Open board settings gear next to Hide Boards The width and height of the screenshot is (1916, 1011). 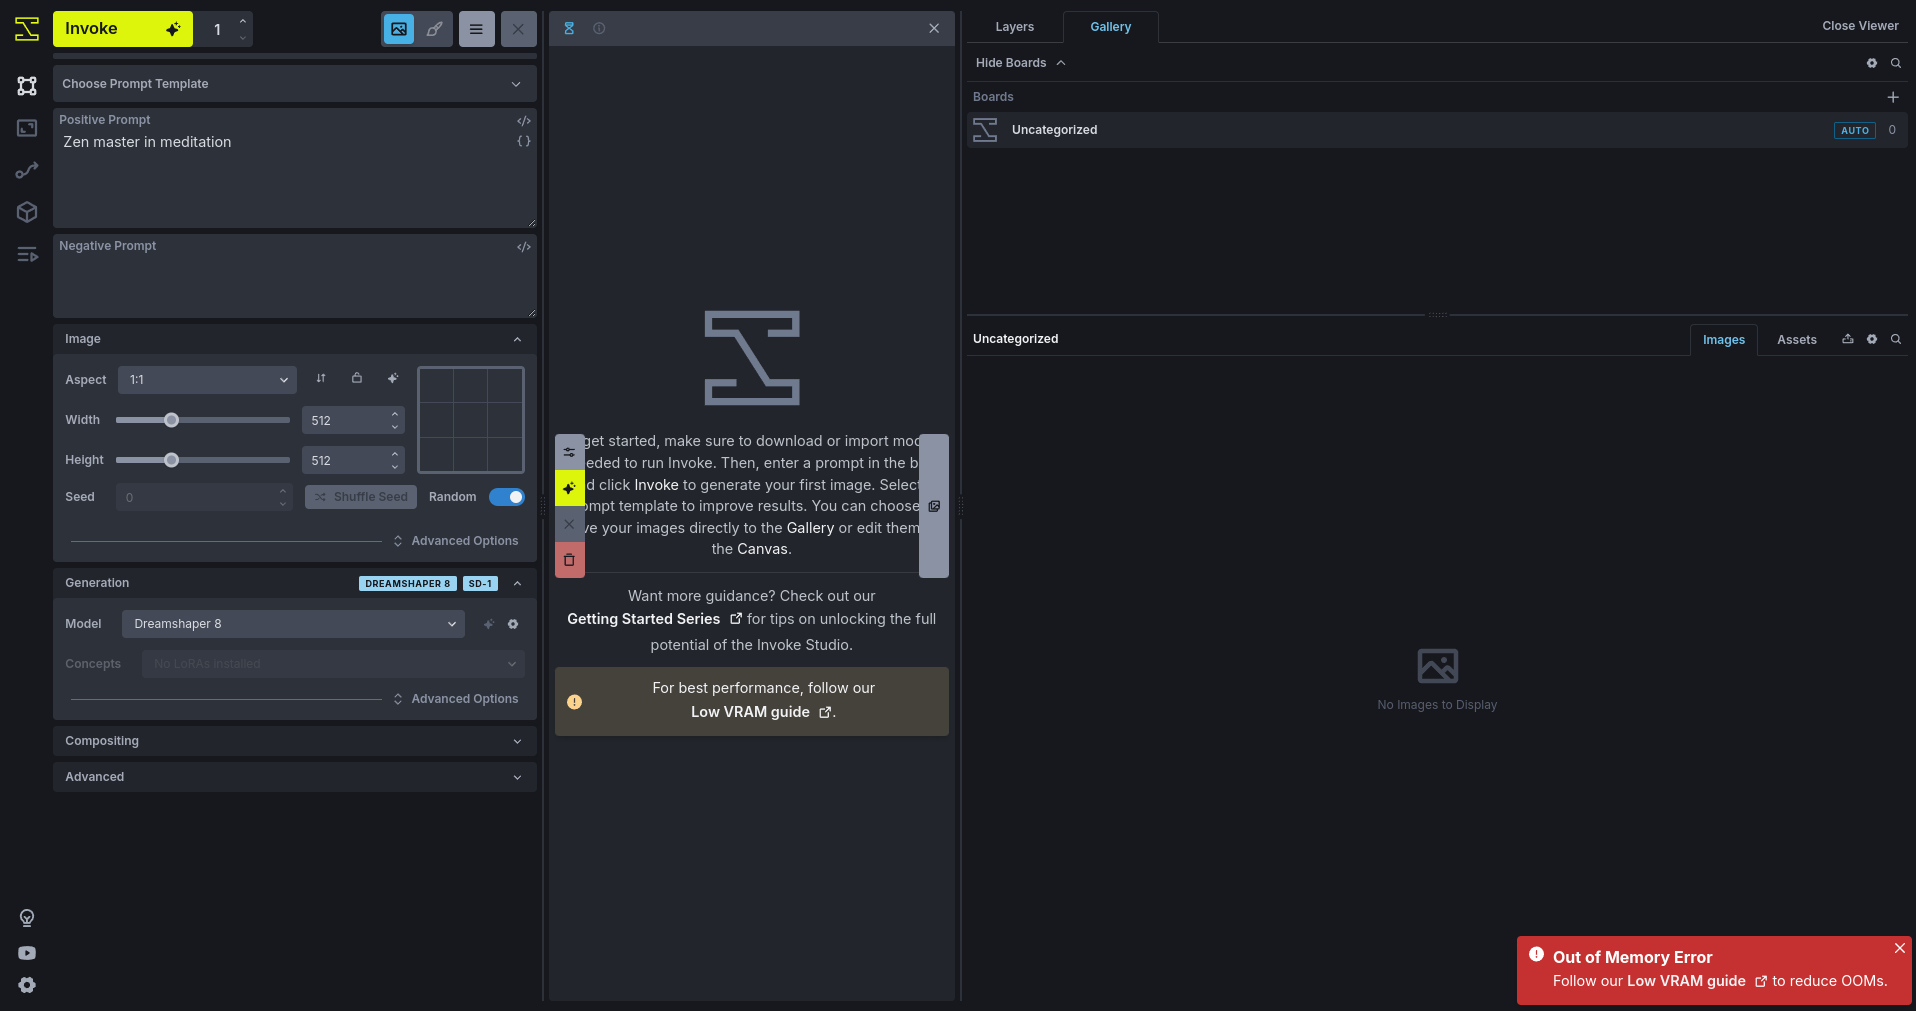tap(1872, 63)
